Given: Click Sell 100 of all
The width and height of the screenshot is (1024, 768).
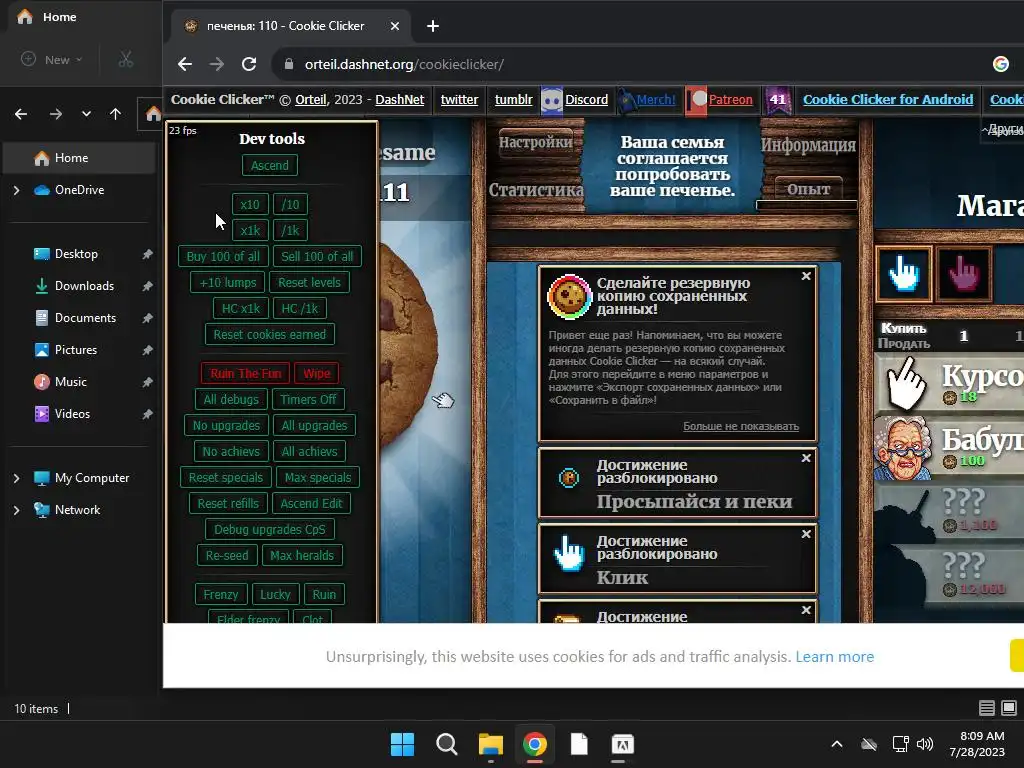Looking at the screenshot, I should click(x=317, y=257).
